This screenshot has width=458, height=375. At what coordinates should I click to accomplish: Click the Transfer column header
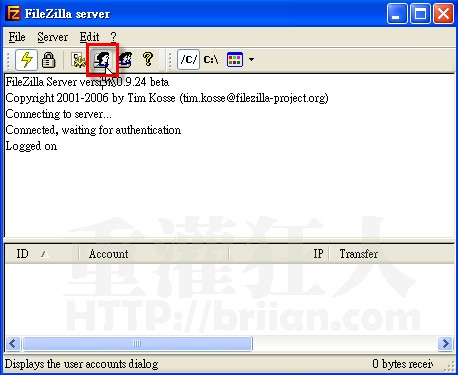(x=392, y=254)
